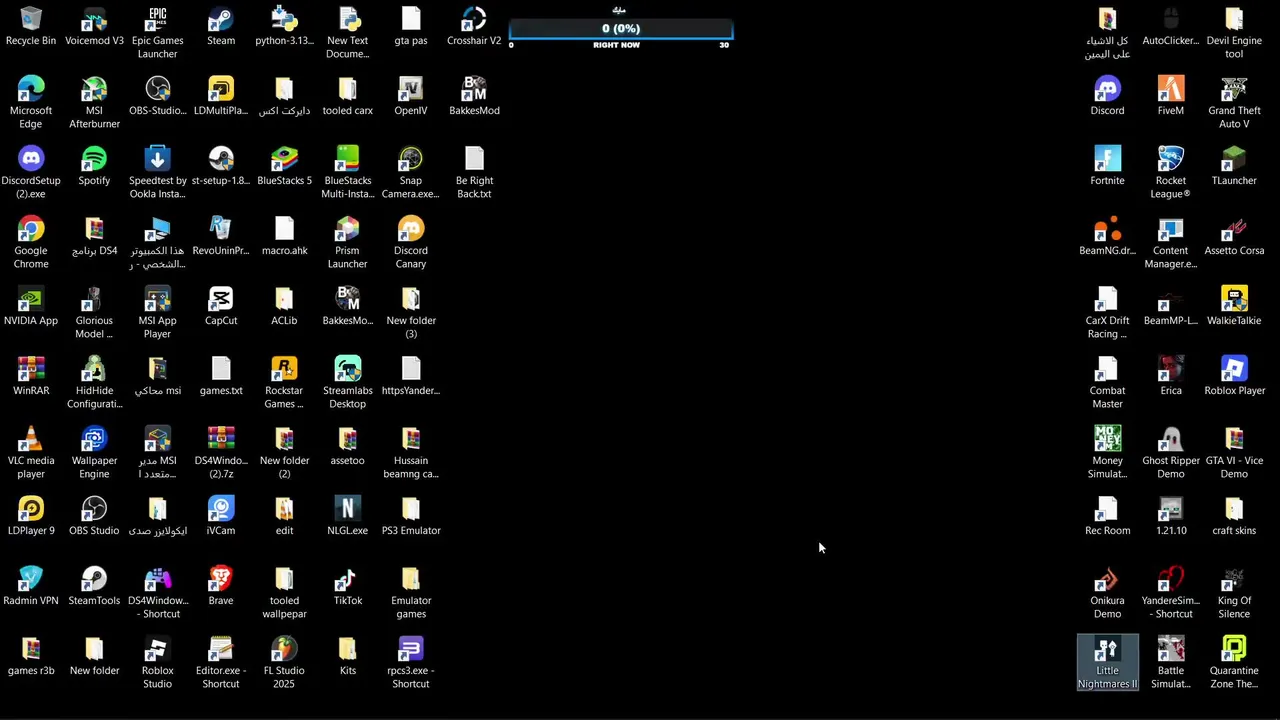Open the Recycle Bin icon
Image resolution: width=1280 pixels, height=720 pixels.
[31, 27]
